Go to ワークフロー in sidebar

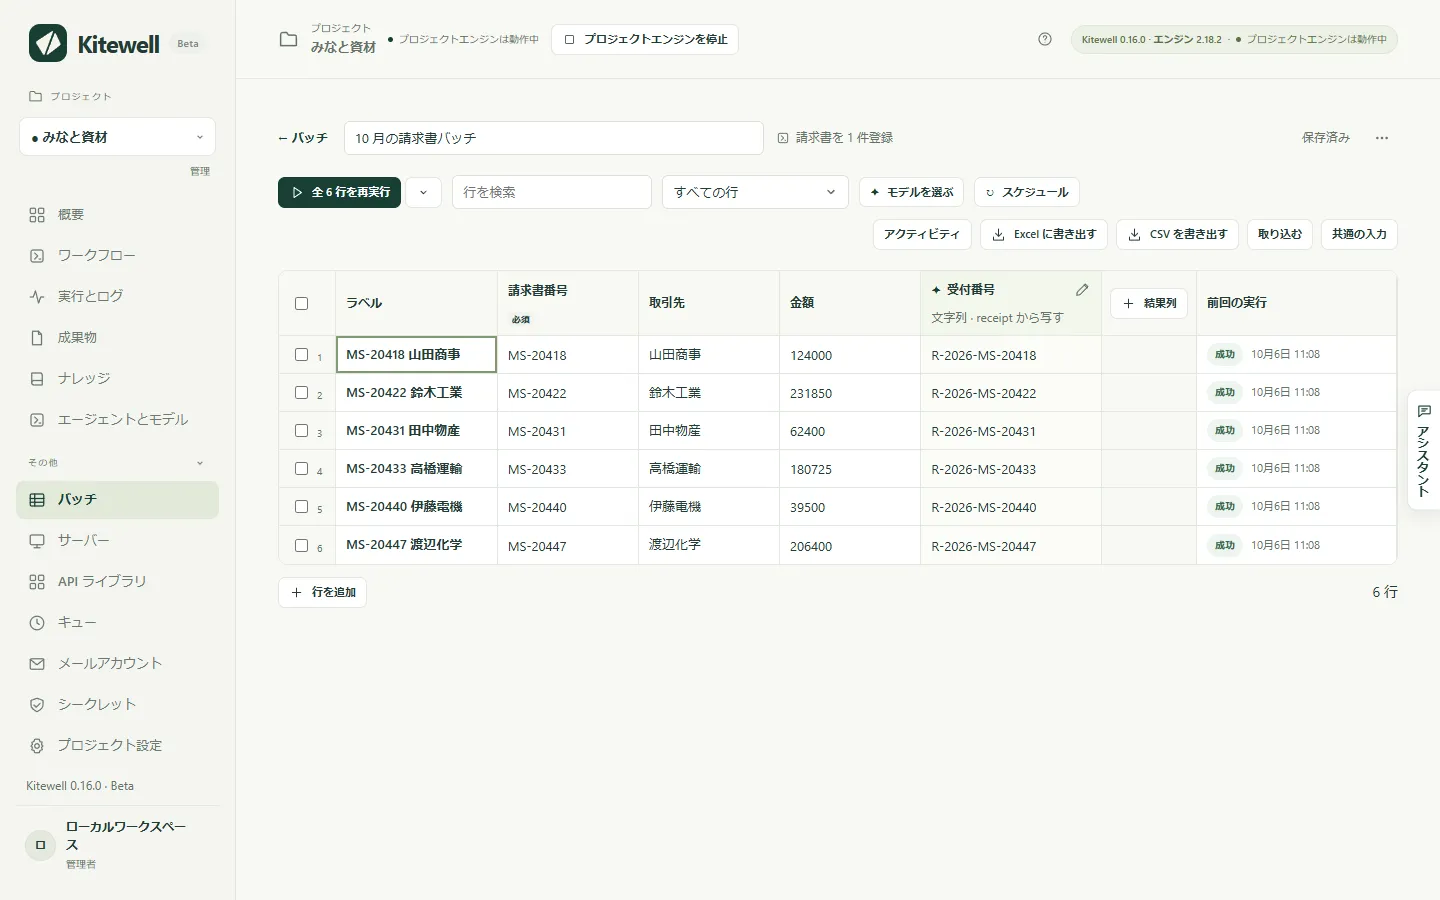coord(117,256)
